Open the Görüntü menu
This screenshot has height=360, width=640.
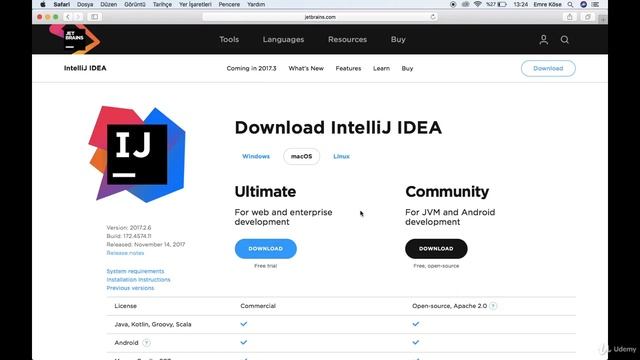pos(135,4)
